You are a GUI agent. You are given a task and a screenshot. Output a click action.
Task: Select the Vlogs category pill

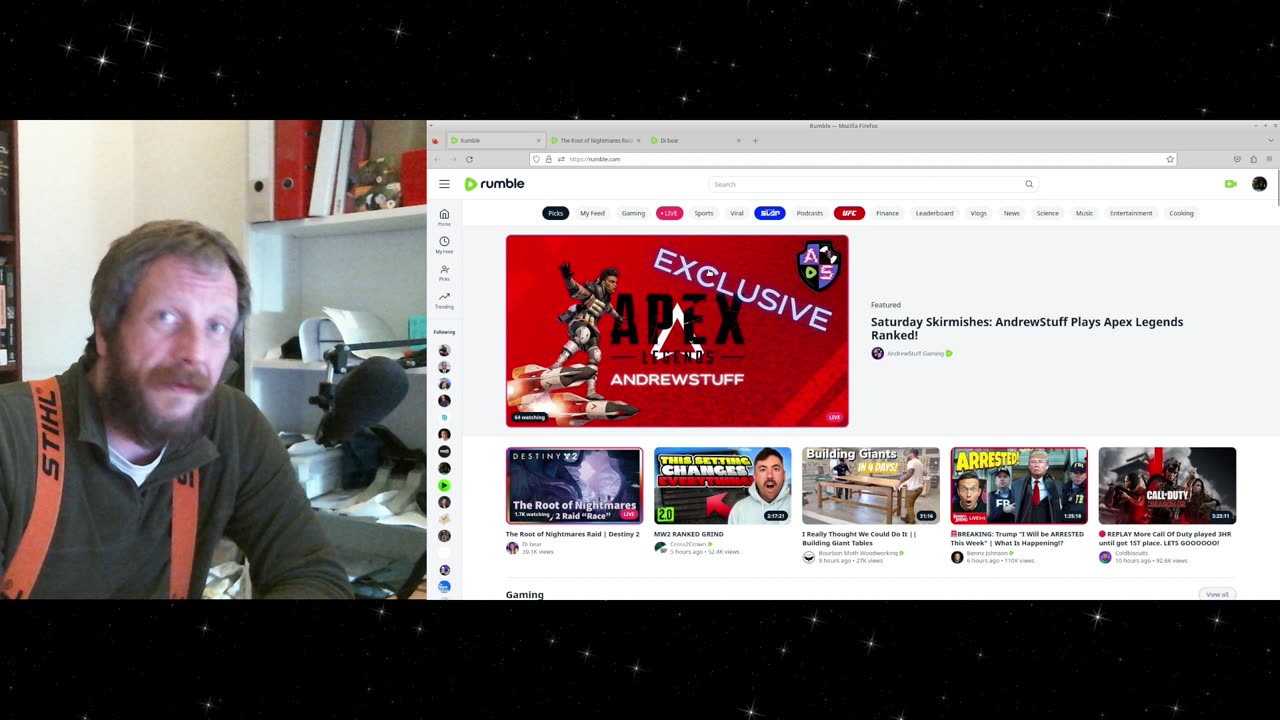(978, 213)
